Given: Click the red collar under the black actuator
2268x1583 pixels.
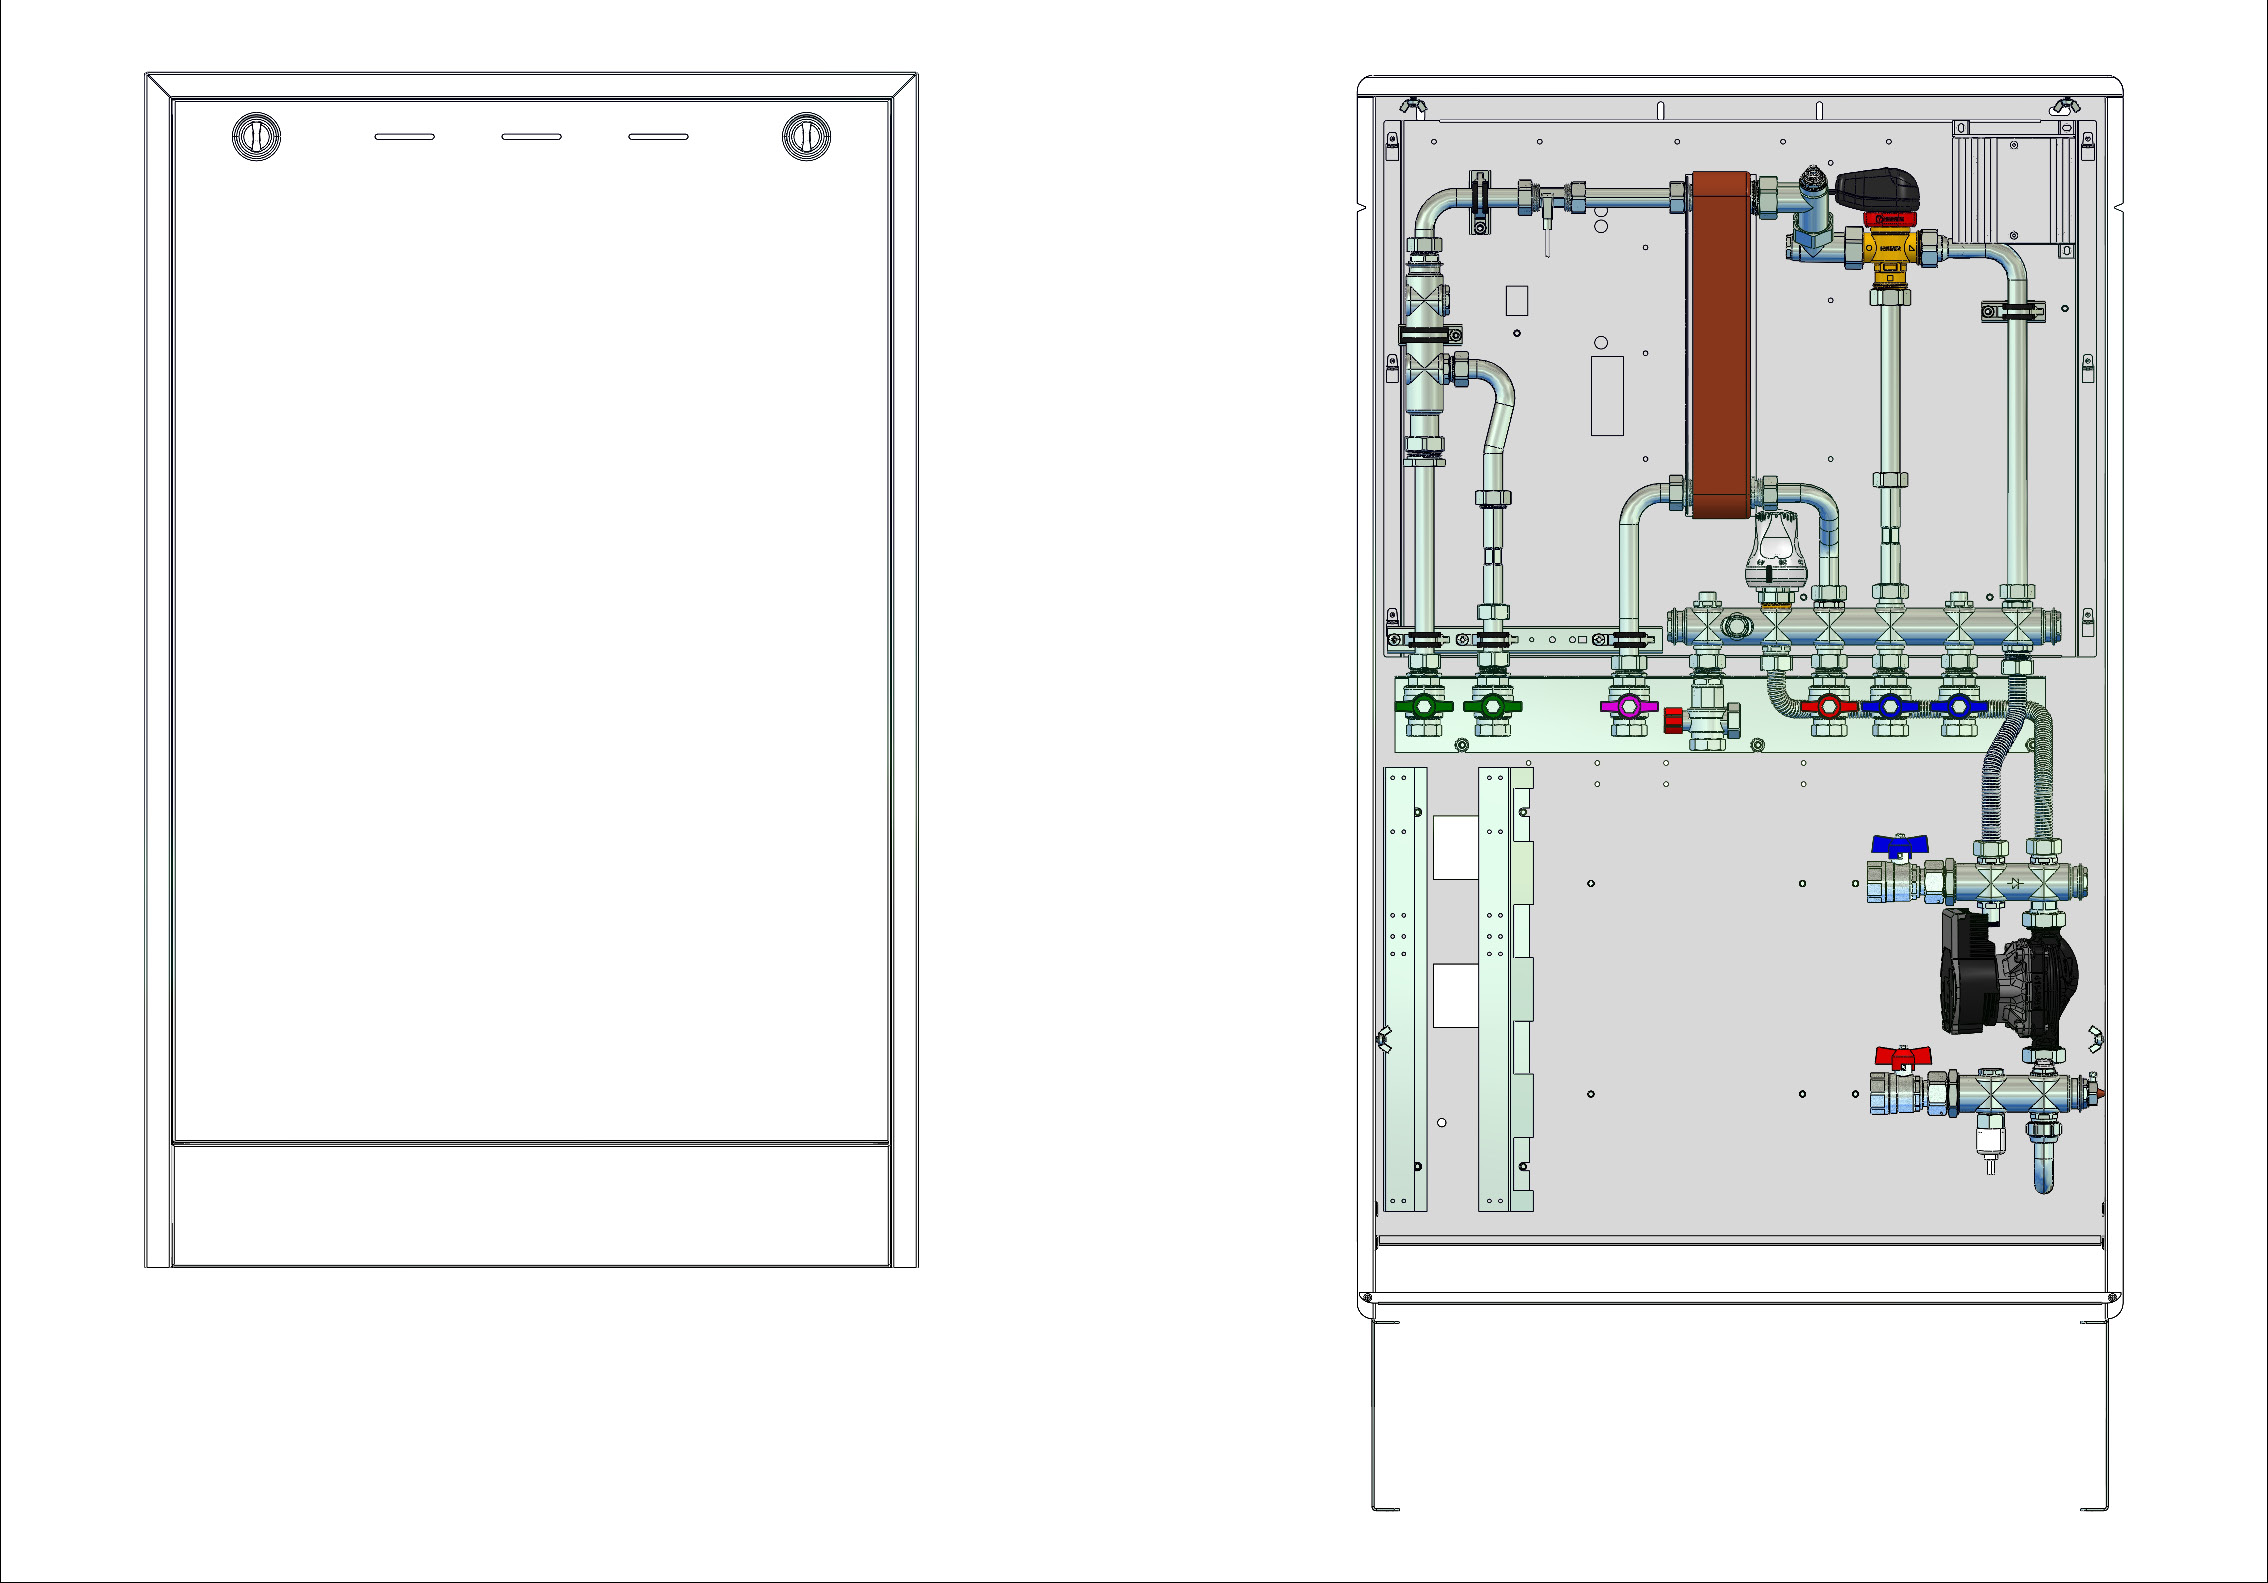Looking at the screenshot, I should (x=1889, y=219).
